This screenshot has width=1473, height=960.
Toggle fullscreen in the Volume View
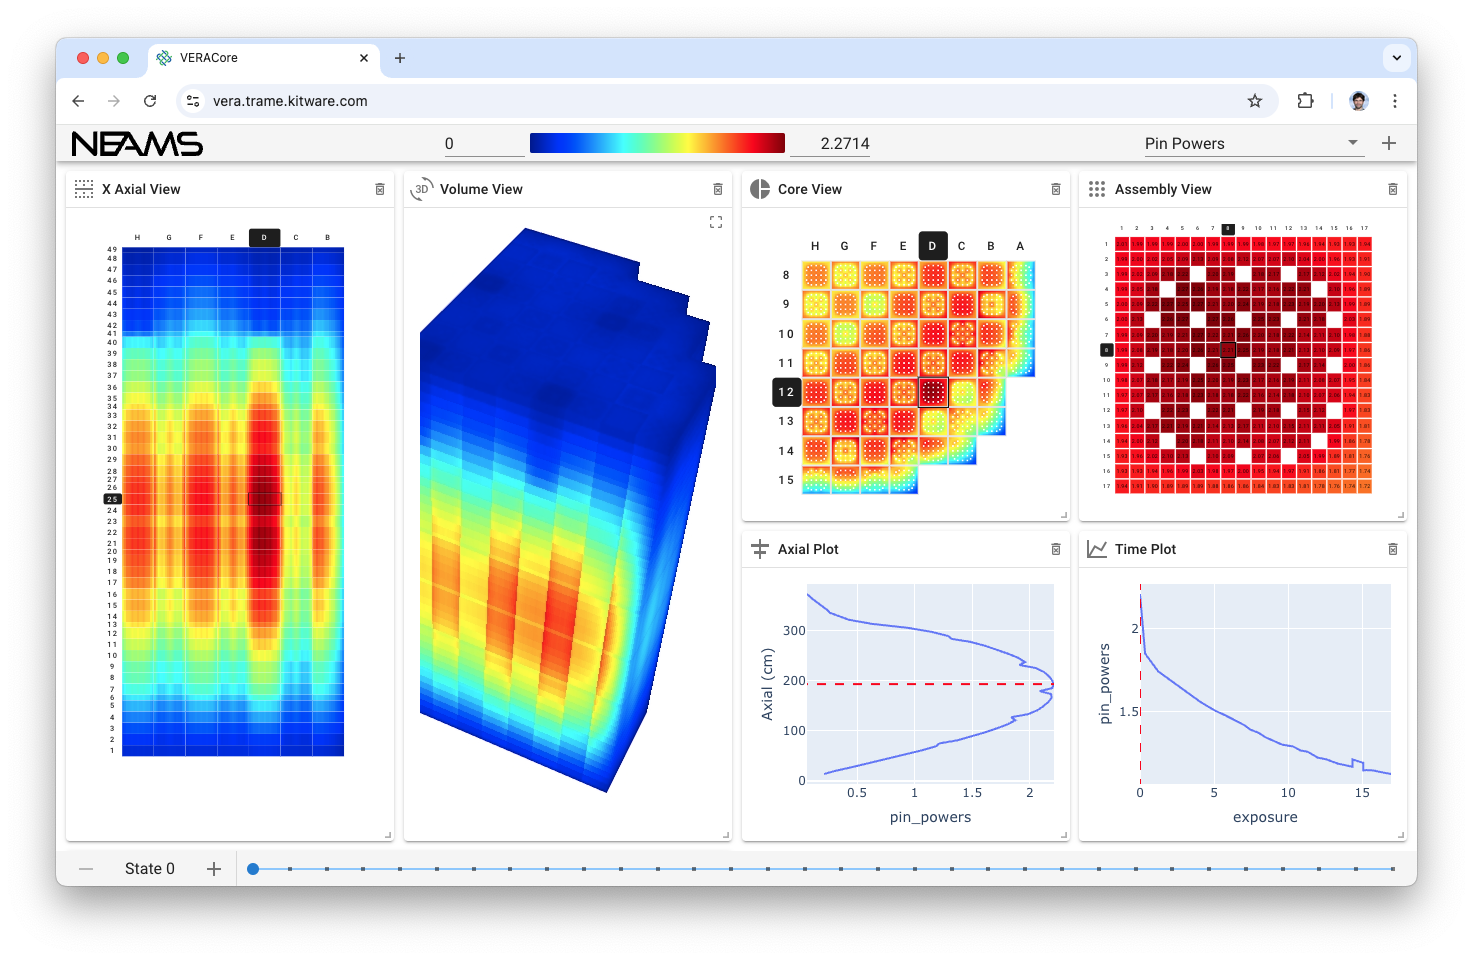pyautogui.click(x=716, y=222)
